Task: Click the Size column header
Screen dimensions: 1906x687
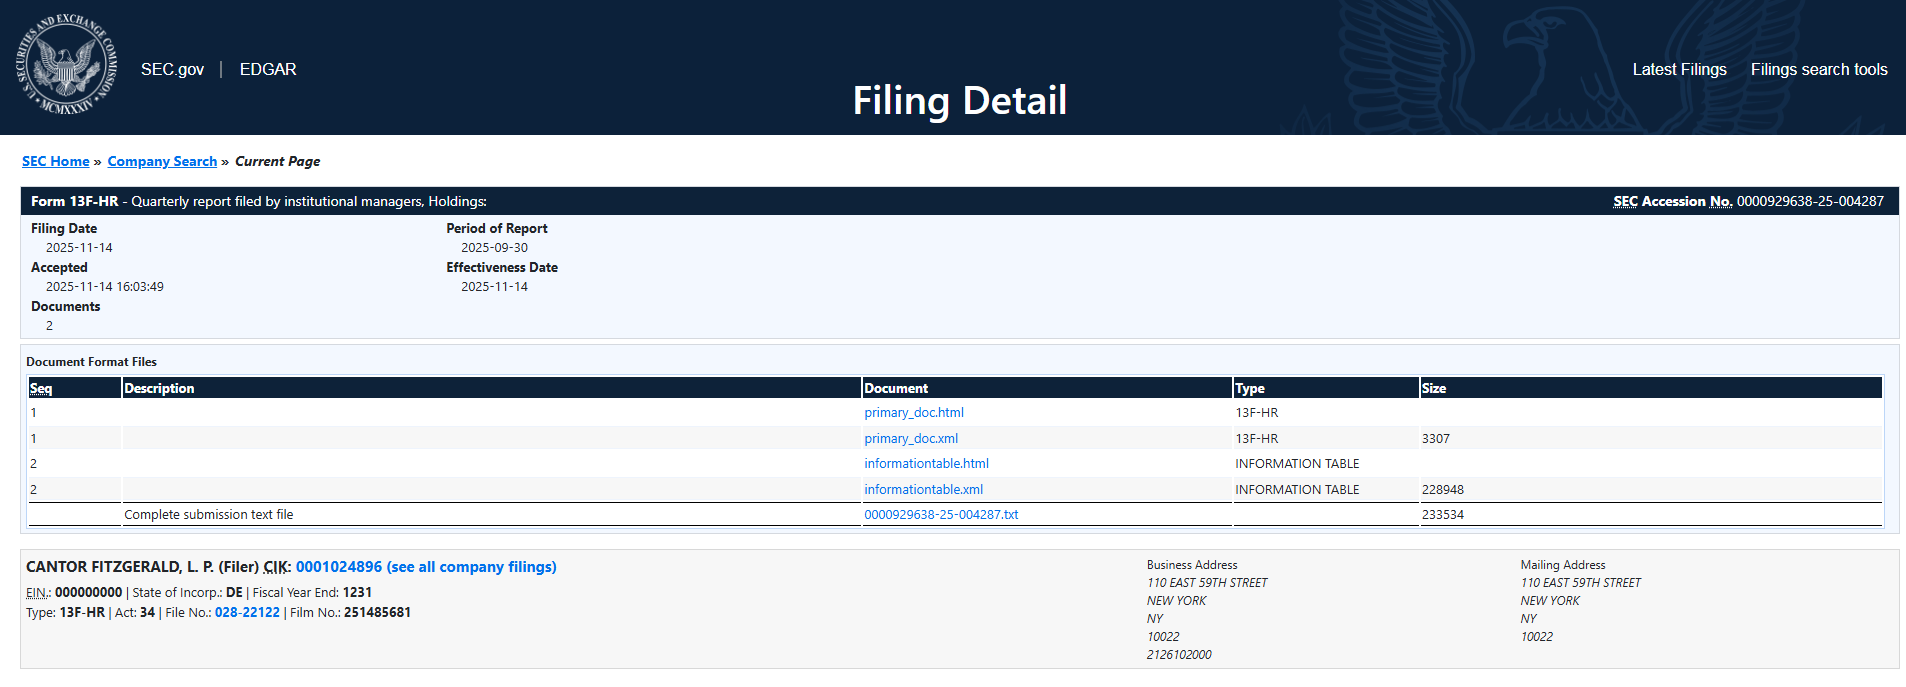Action: 1433,389
